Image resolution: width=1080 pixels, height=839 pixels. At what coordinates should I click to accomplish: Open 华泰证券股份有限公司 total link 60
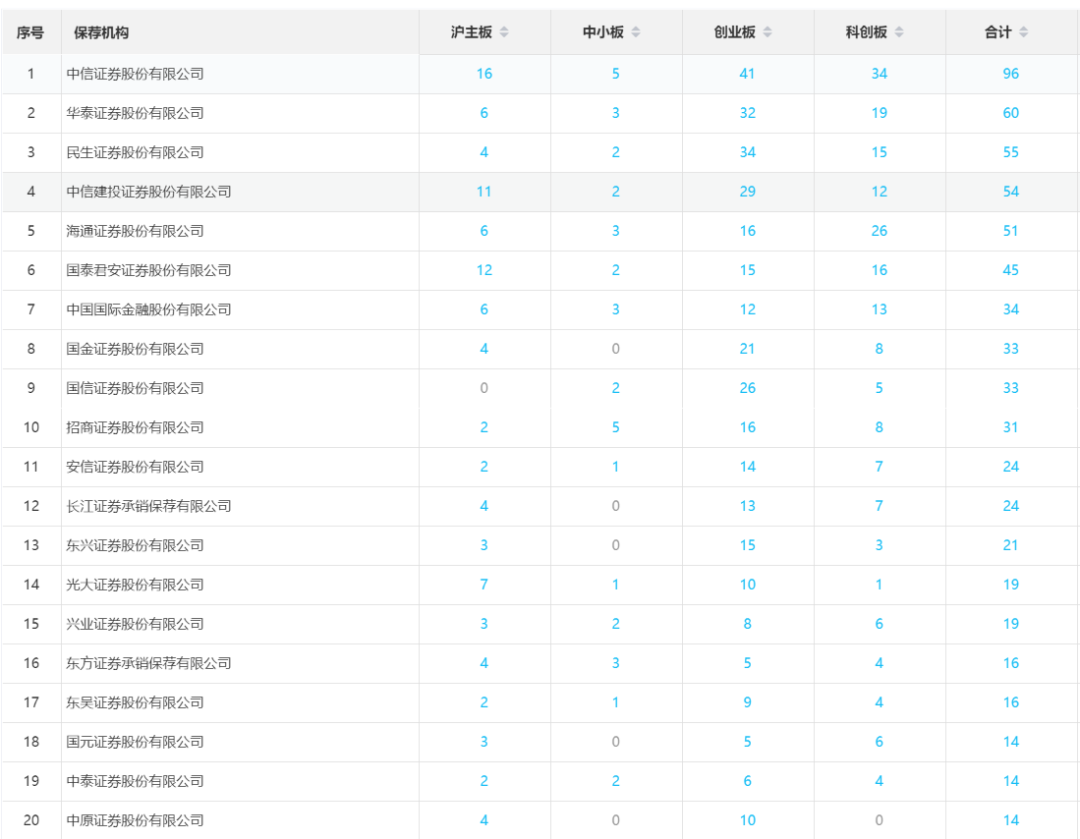click(x=1010, y=113)
